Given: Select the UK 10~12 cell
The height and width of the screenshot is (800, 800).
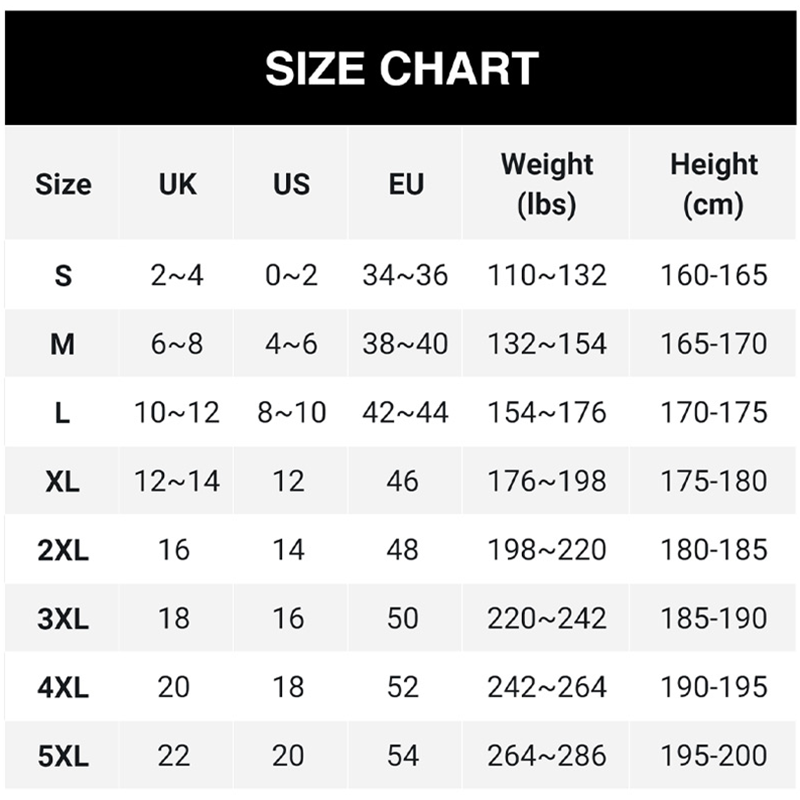Looking at the screenshot, I should [x=177, y=412].
